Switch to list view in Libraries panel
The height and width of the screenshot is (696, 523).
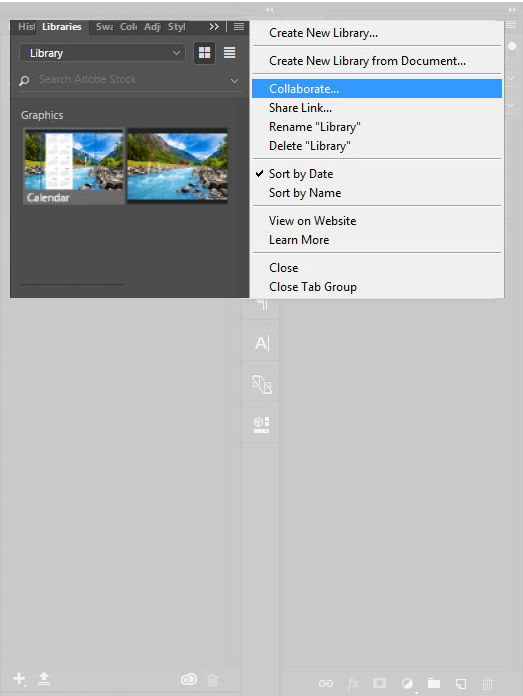(x=230, y=53)
